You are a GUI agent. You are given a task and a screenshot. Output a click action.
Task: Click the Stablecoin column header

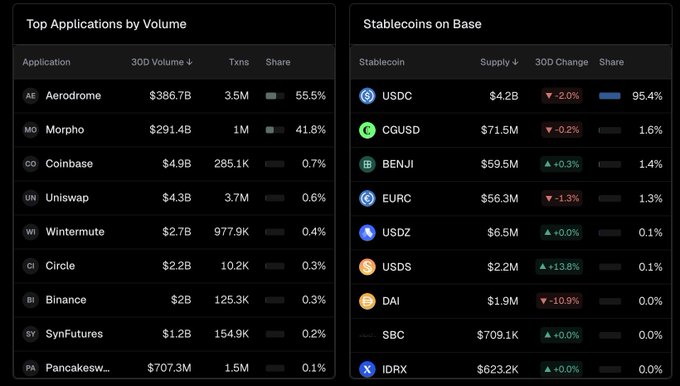point(382,62)
